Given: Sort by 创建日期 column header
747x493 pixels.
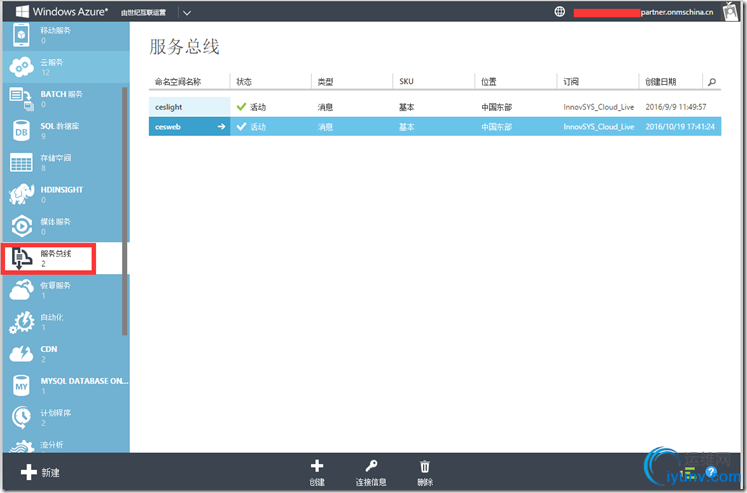Looking at the screenshot, I should [661, 82].
